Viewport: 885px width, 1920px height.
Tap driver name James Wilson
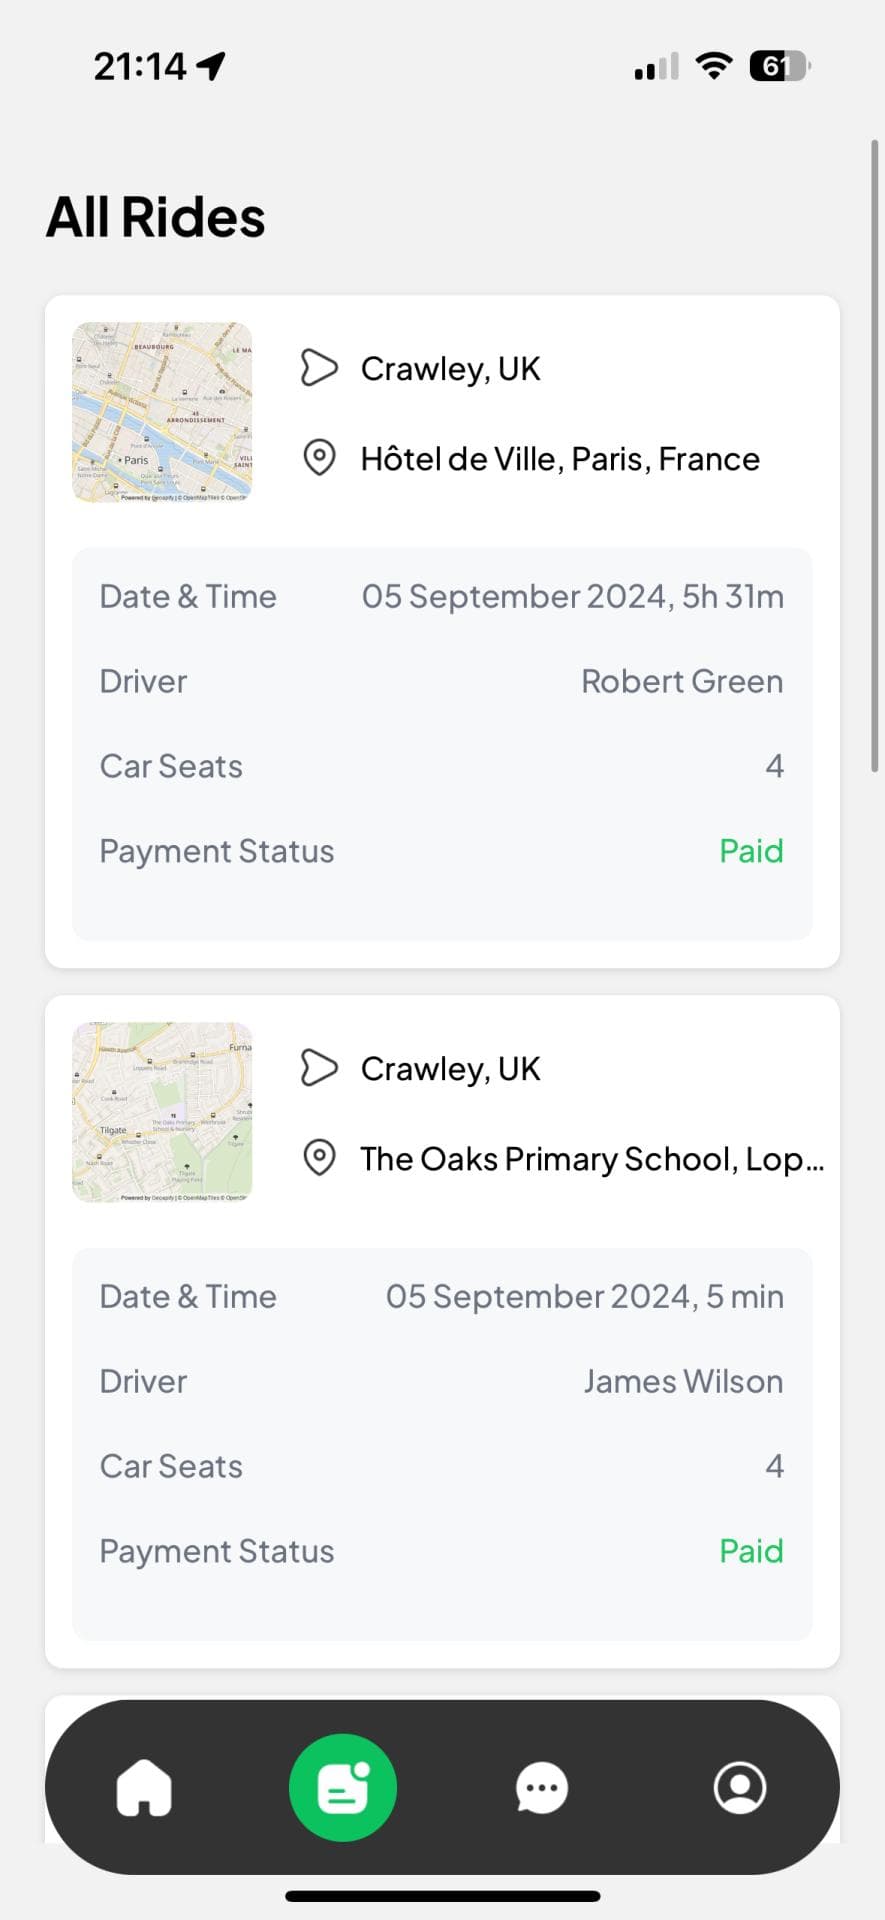(x=683, y=1382)
